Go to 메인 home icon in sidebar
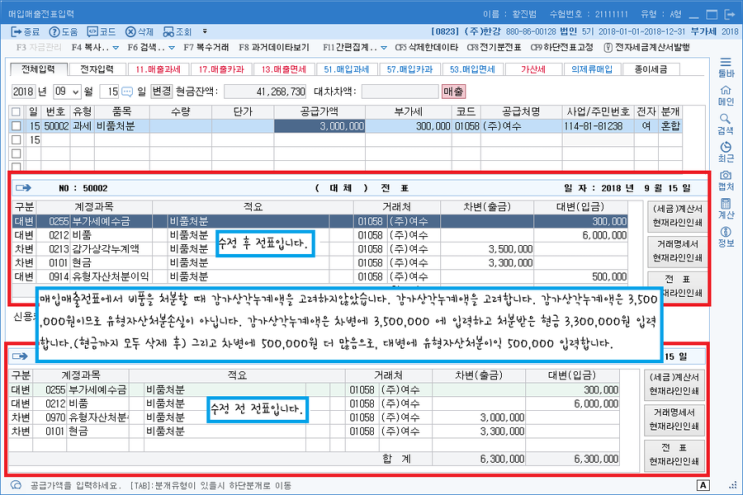Viewport: 743px width, 495px height. pos(725,90)
